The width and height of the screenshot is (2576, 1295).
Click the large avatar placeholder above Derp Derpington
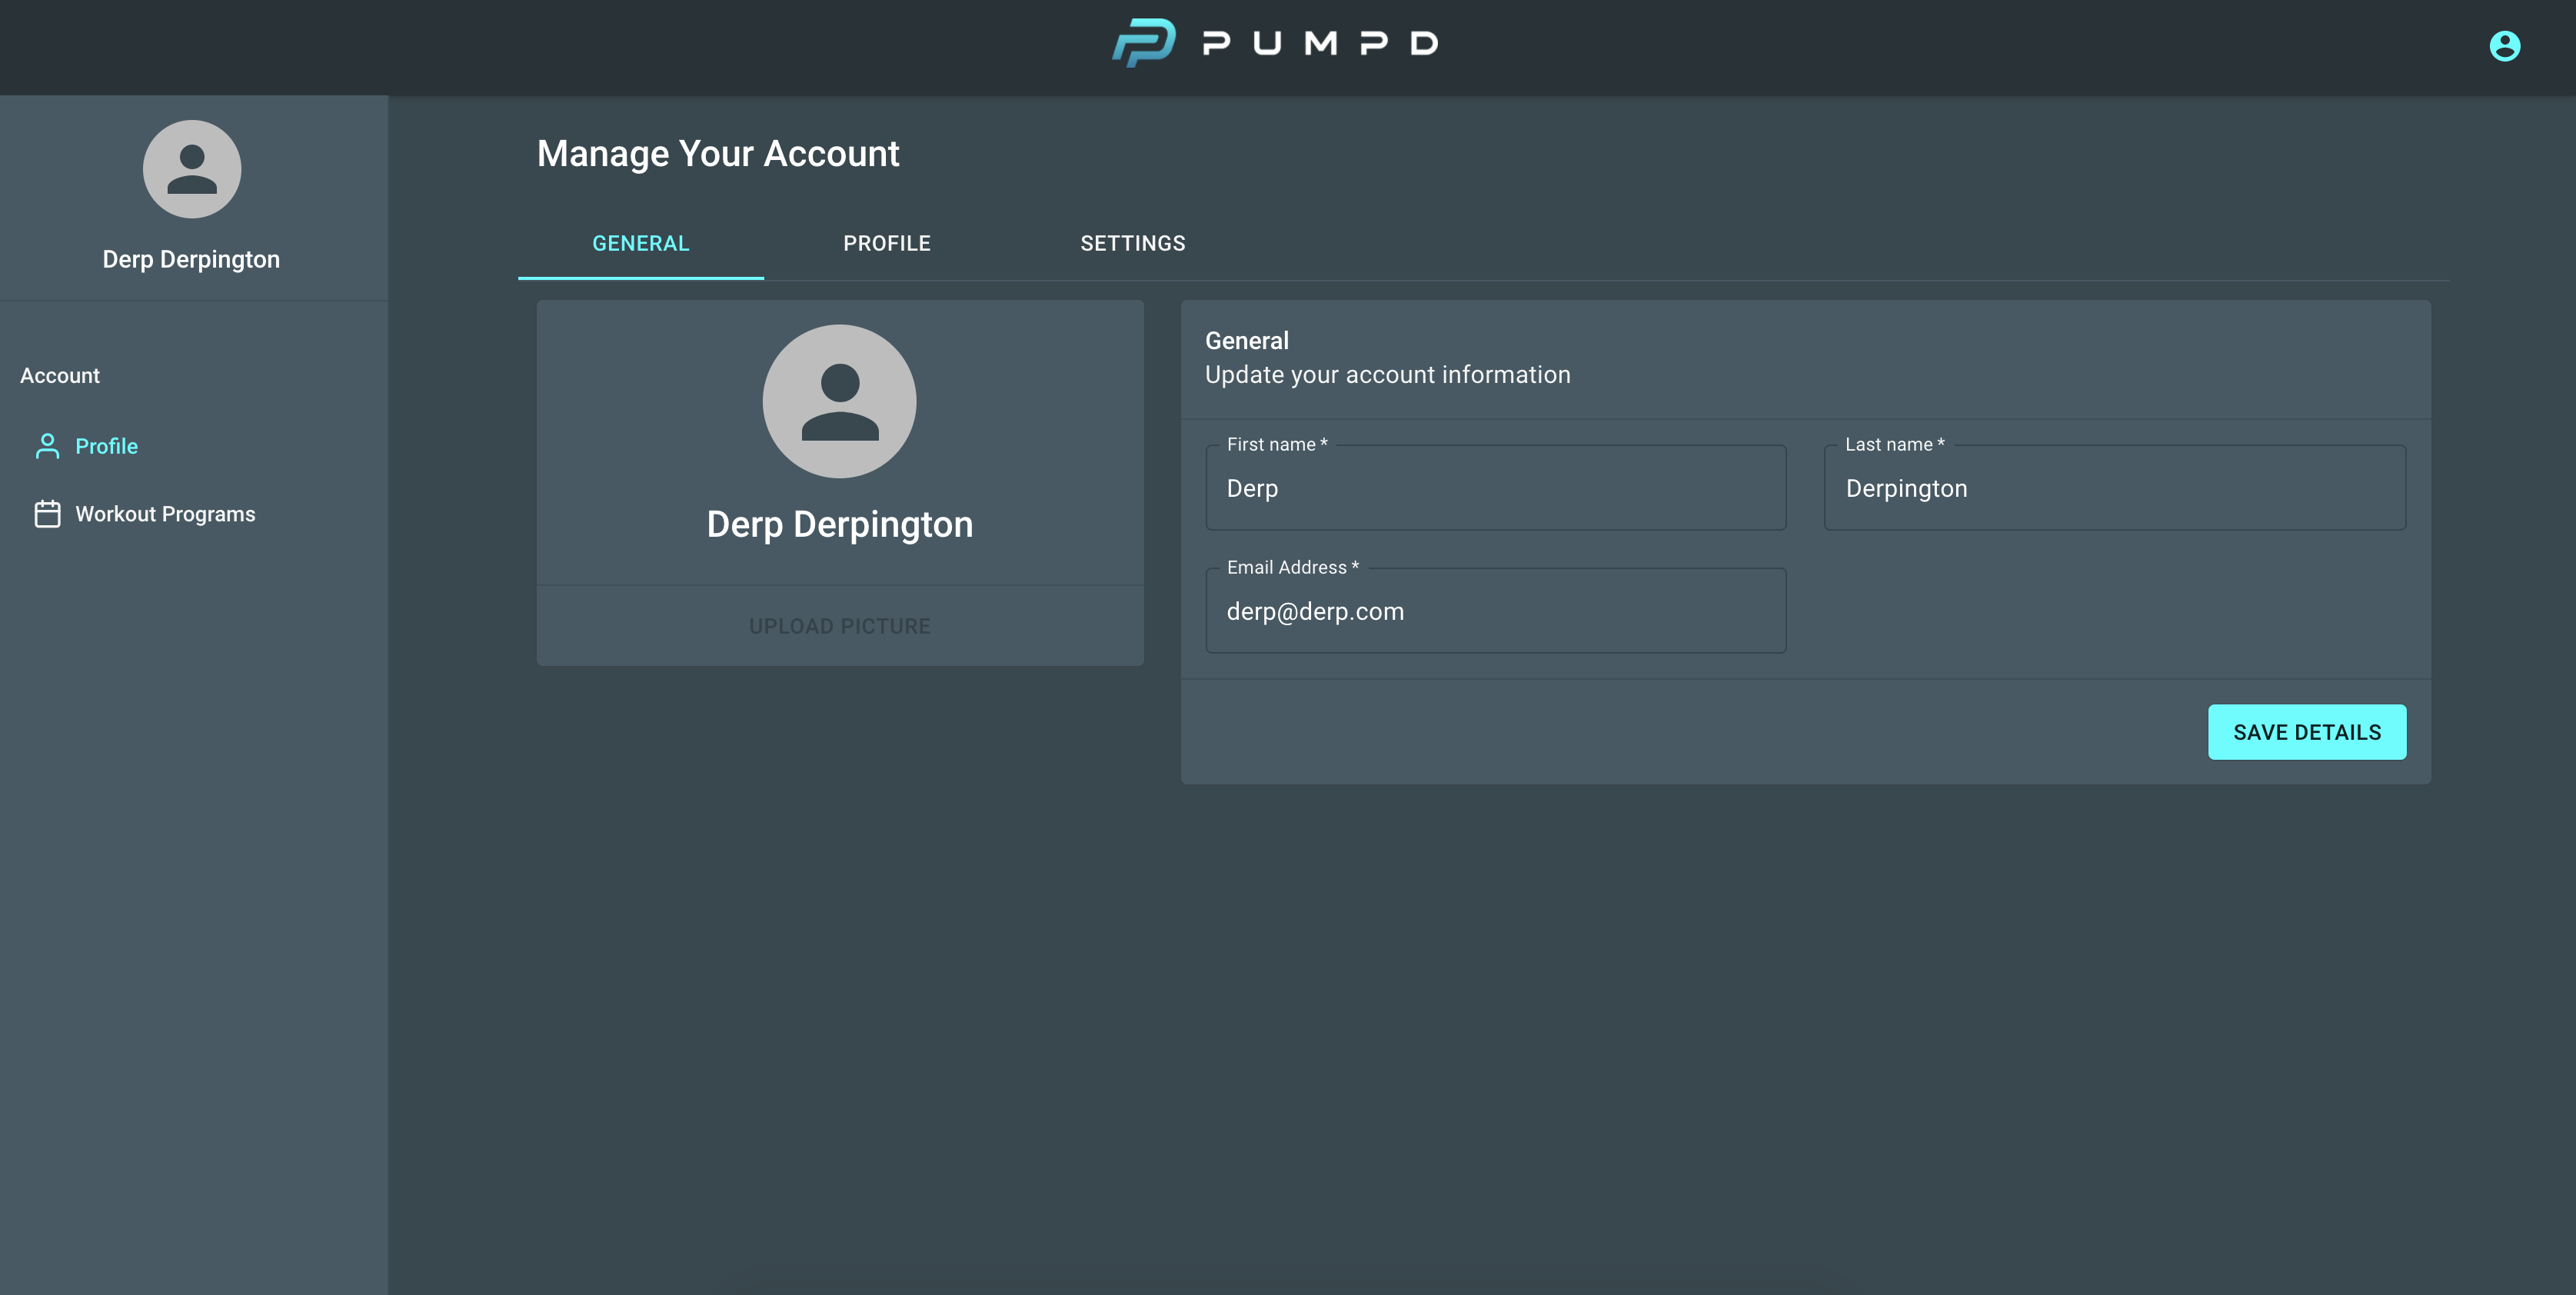click(x=839, y=401)
